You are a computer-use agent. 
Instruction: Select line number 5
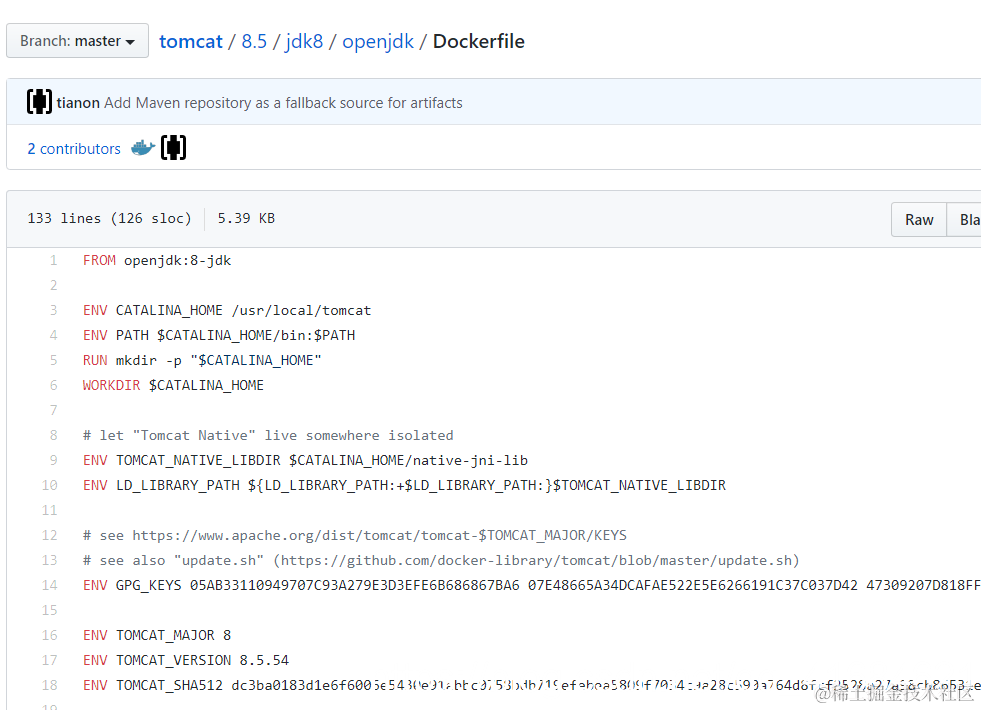pos(53,360)
